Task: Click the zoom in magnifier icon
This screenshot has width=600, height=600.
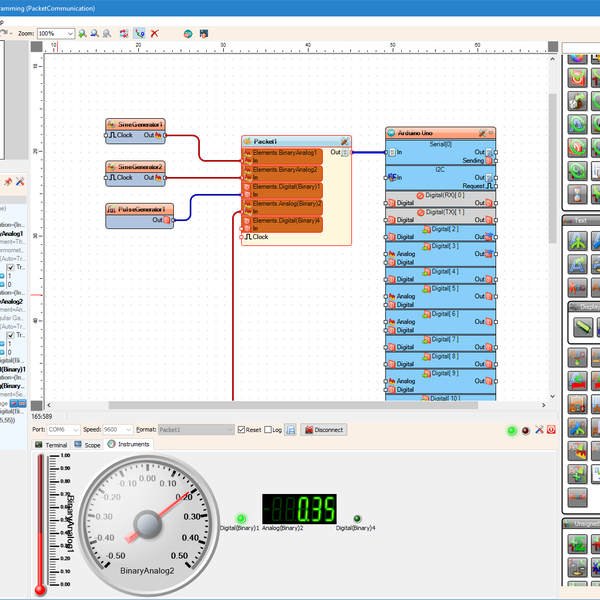Action: coord(83,33)
